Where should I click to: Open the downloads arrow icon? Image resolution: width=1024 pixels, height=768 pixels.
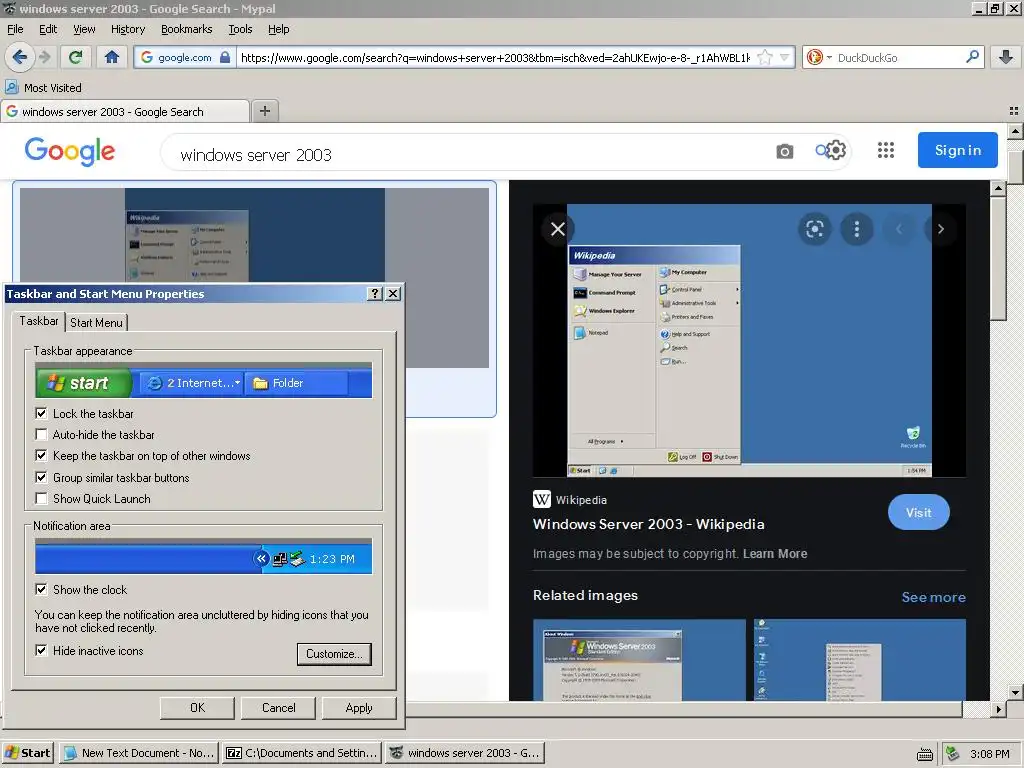pyautogui.click(x=1006, y=57)
